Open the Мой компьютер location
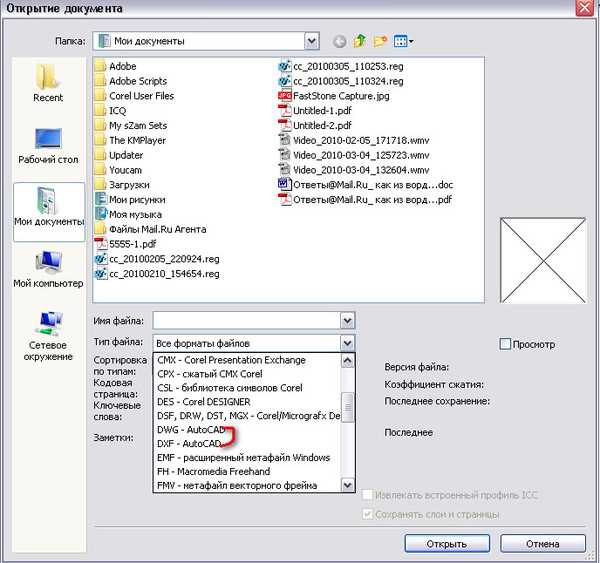This screenshot has width=600, height=563. pos(48,269)
